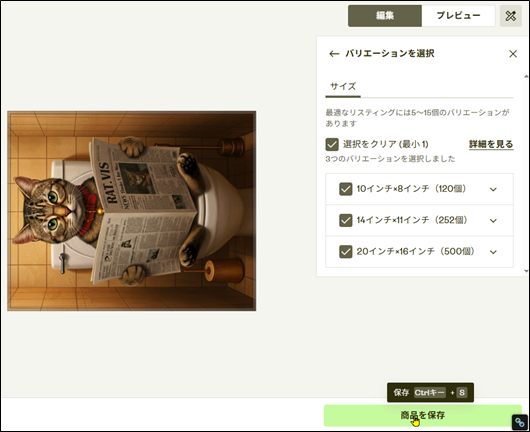530x432 pixels.
Task: Uncheck the 14インチ×11インチ variation
Action: pos(345,220)
